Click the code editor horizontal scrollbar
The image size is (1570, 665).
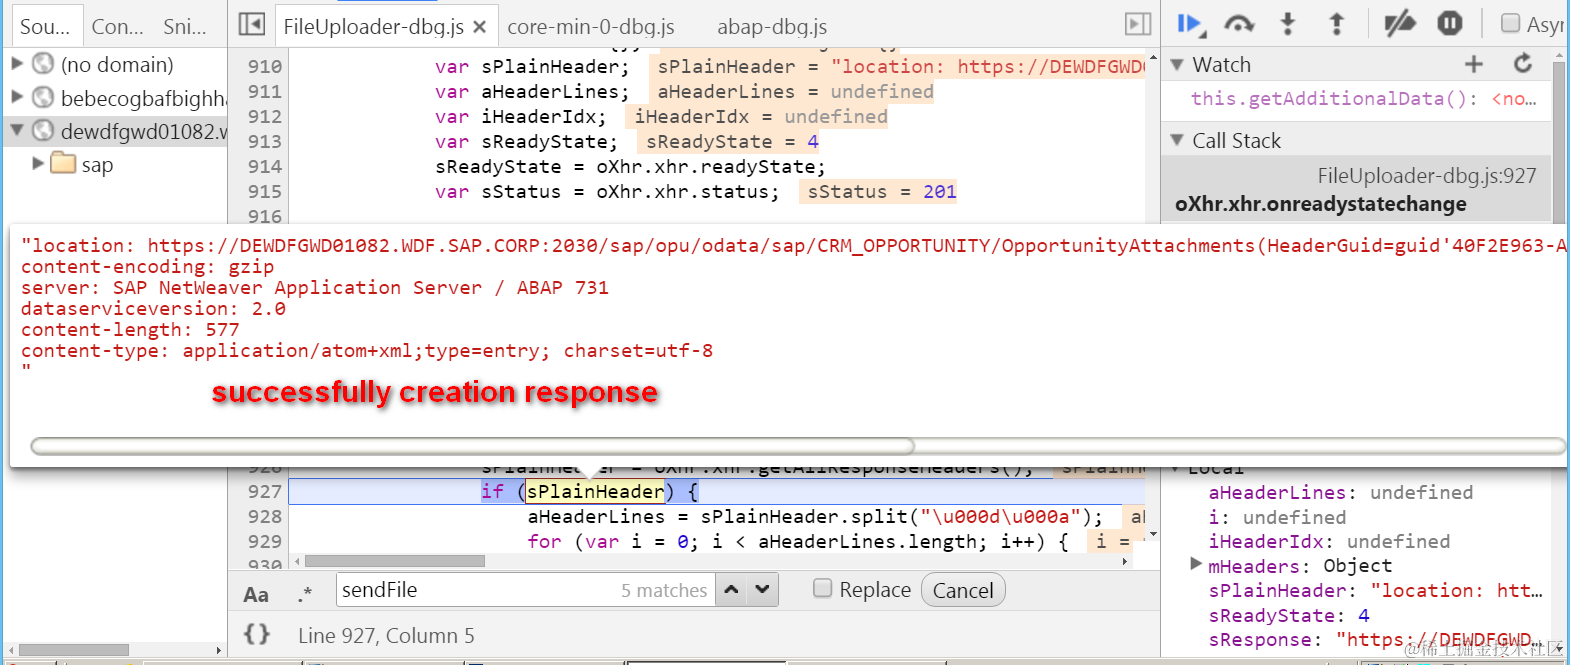(x=394, y=561)
